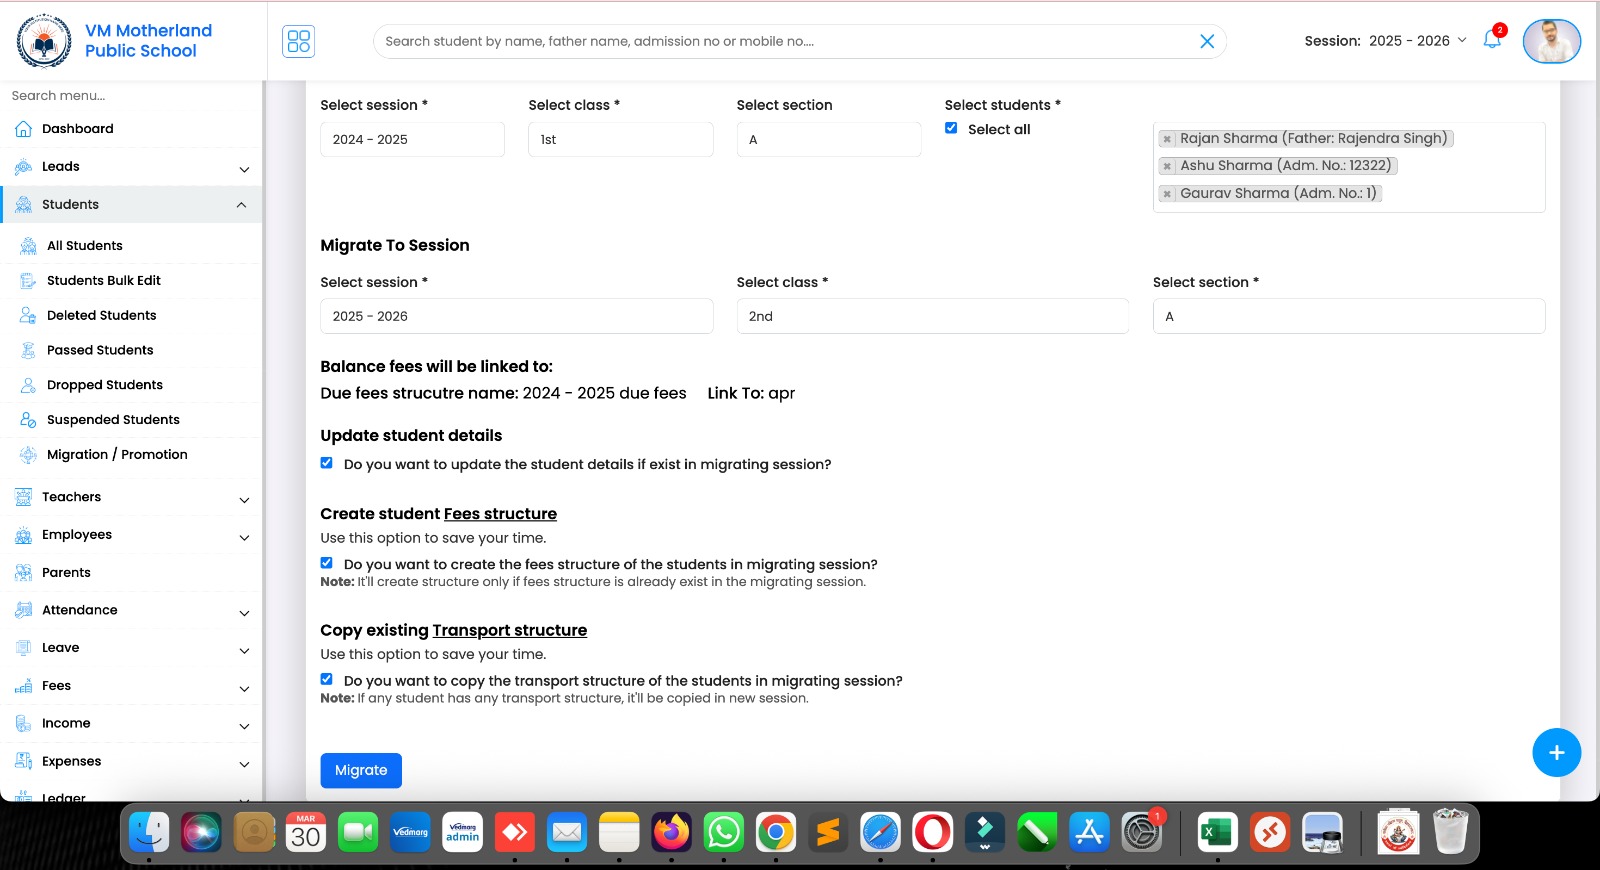Remove Gaurav Sharma from selected students
The height and width of the screenshot is (870, 1600).
click(x=1167, y=194)
